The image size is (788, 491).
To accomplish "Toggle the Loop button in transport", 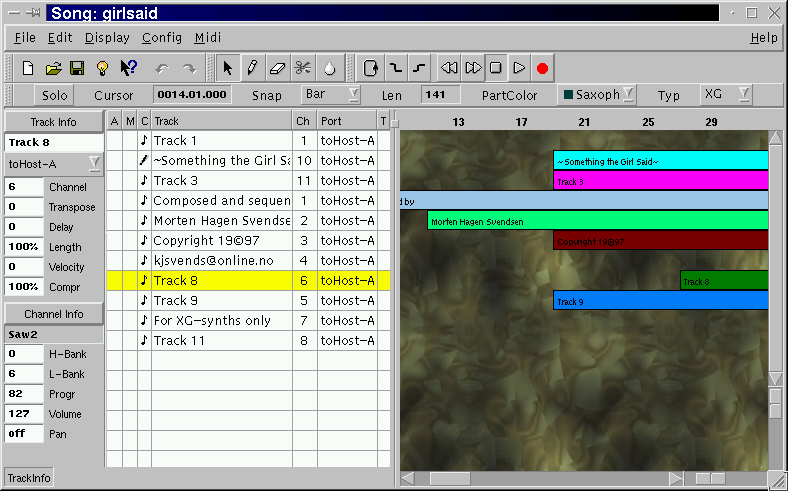I will point(371,68).
